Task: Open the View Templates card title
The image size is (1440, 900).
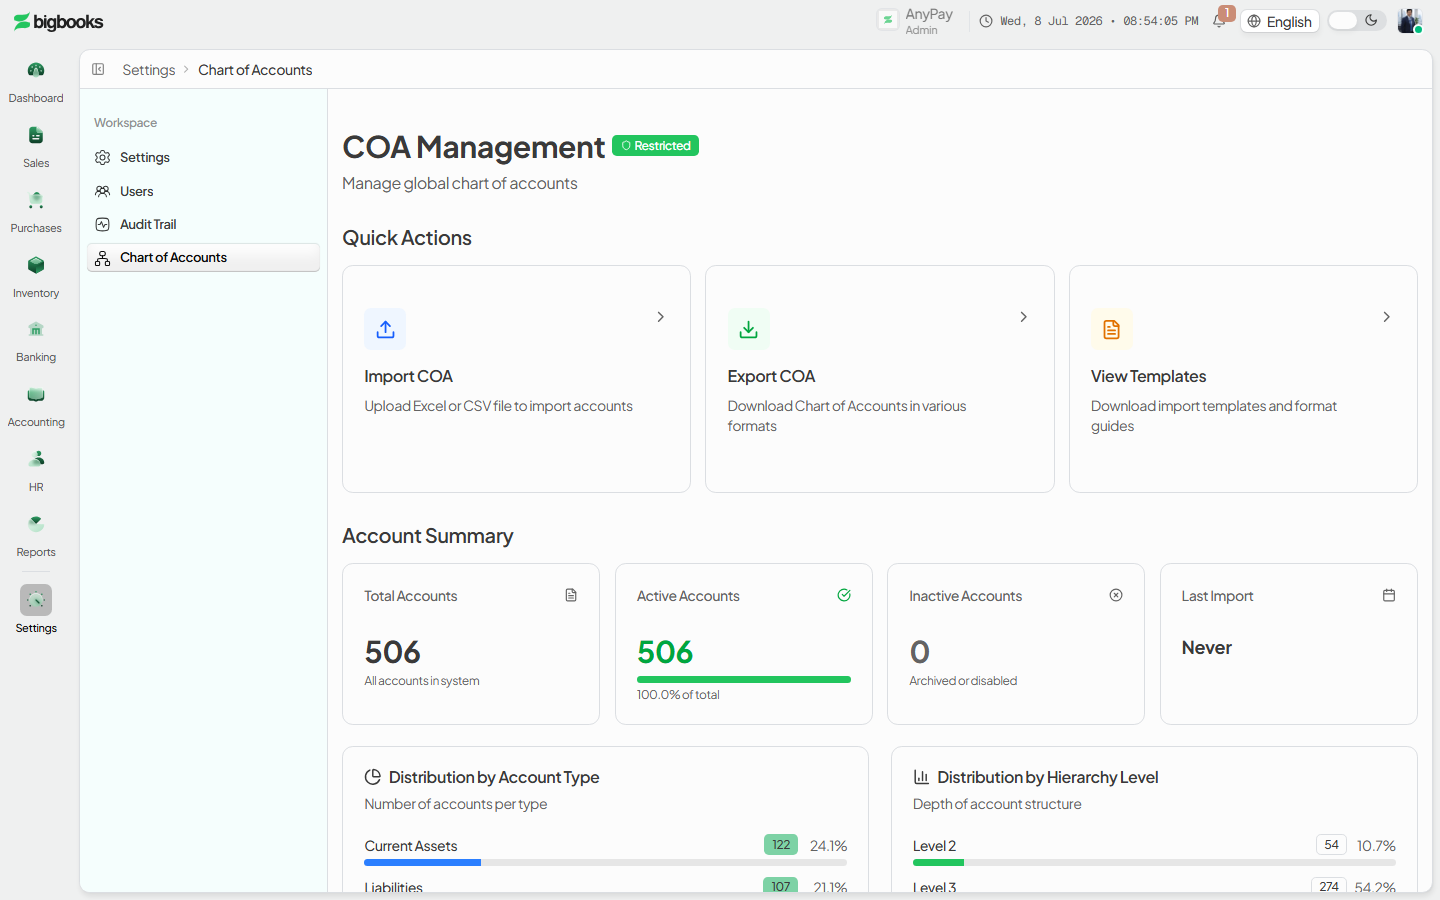Action: coord(1148,376)
